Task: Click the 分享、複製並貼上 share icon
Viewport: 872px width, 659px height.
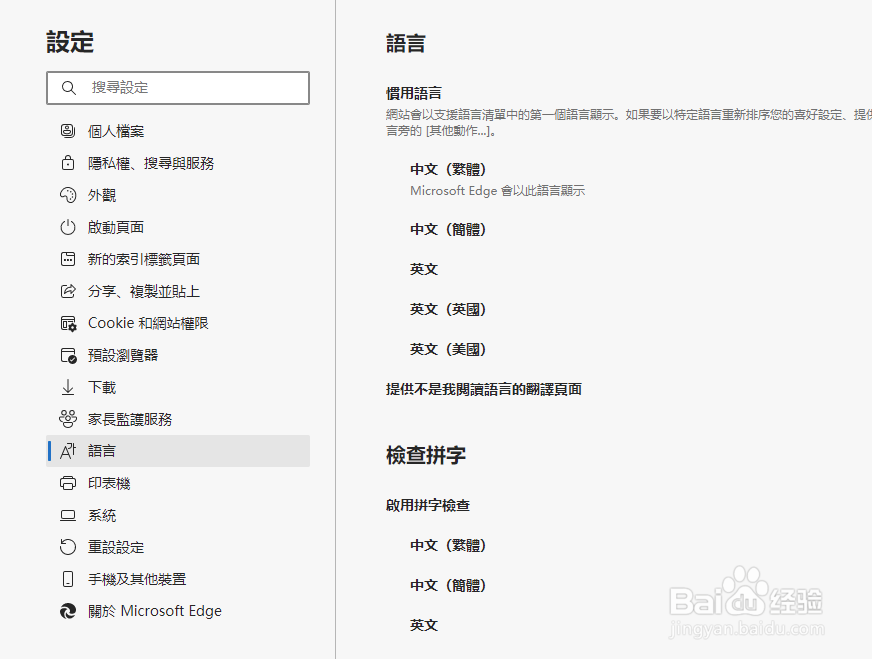Action: tap(68, 291)
